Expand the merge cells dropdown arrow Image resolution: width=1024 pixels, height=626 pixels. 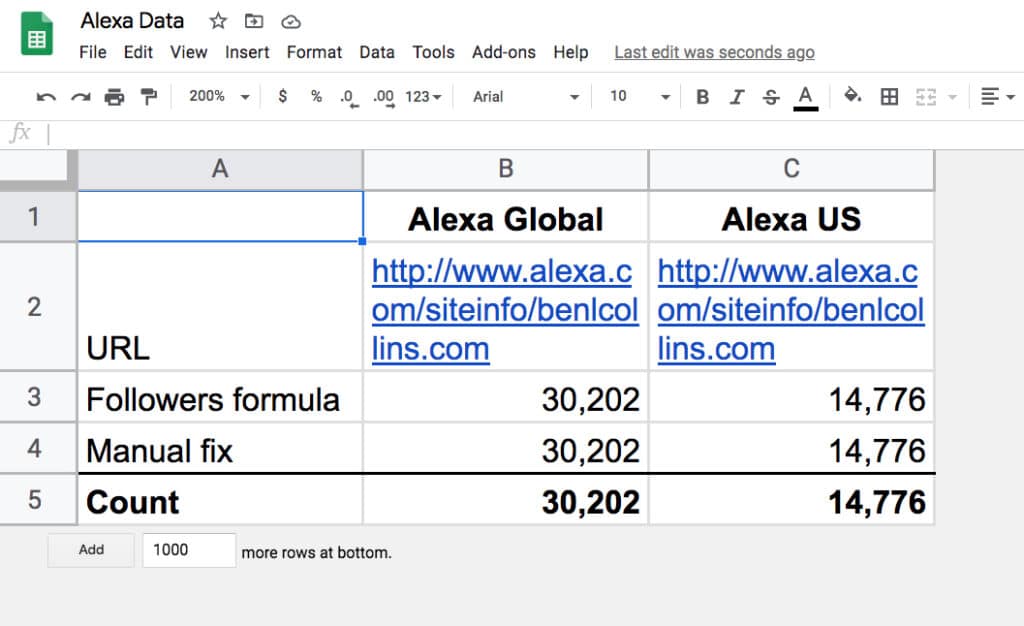tap(952, 97)
